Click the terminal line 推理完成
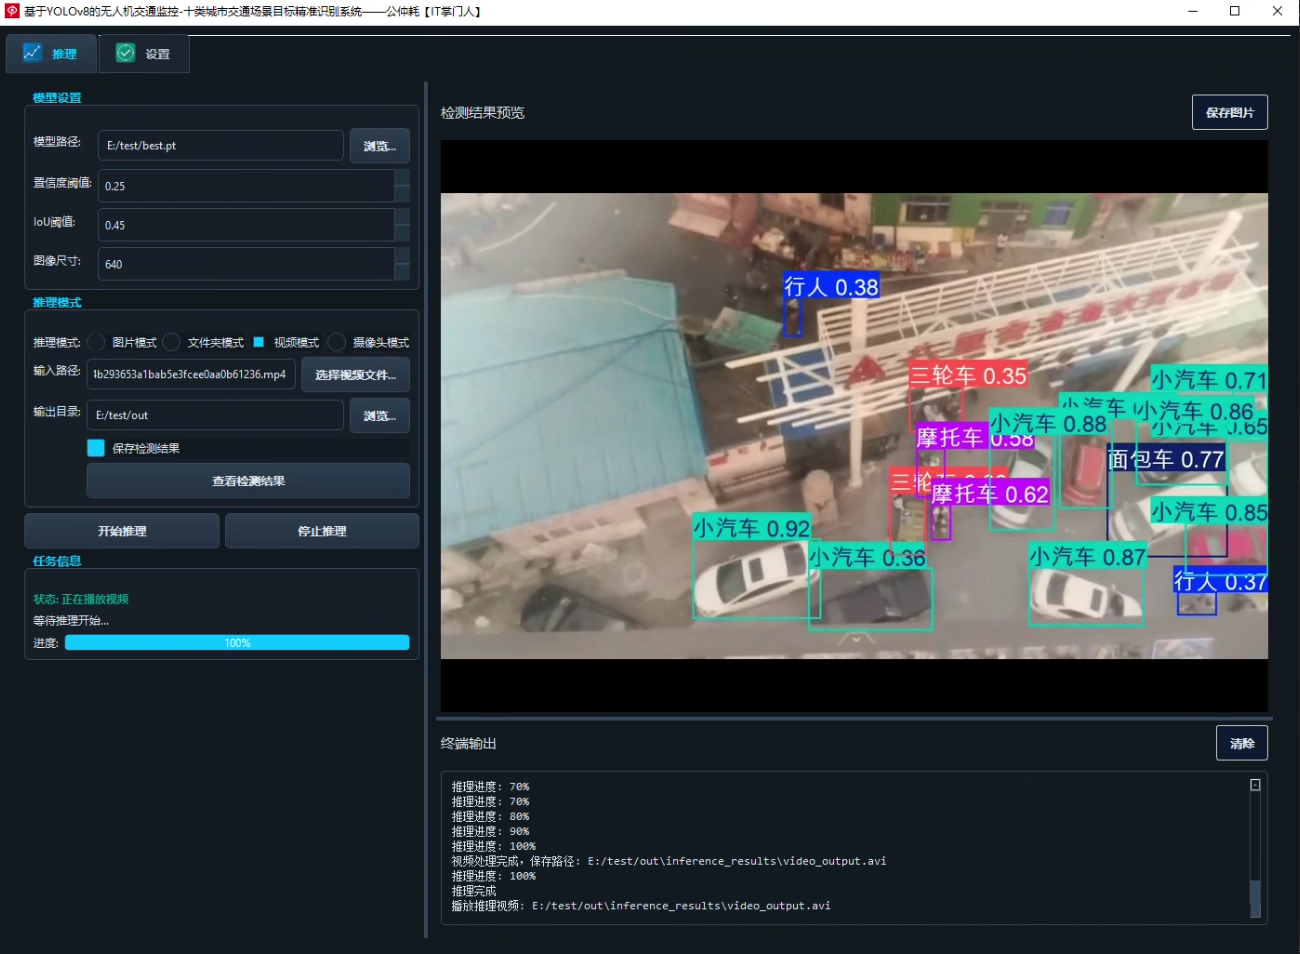Image resolution: width=1300 pixels, height=954 pixels. 474,891
